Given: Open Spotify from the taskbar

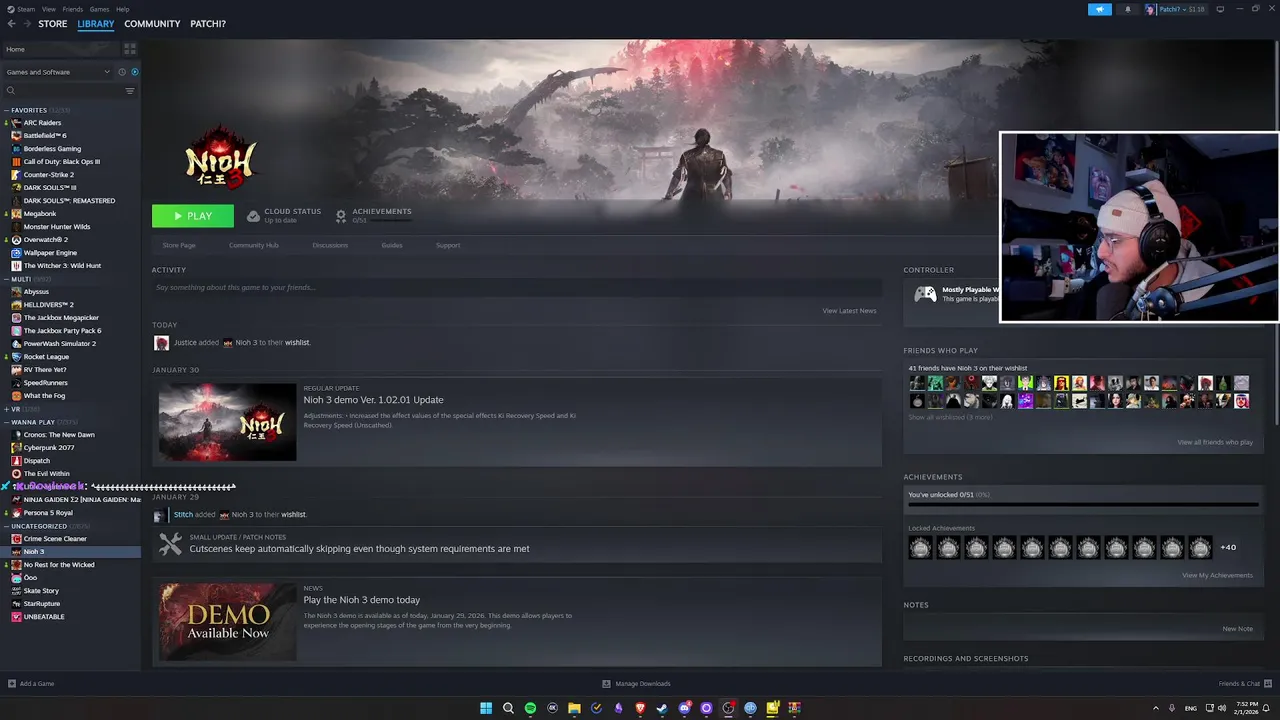Looking at the screenshot, I should click(530, 708).
